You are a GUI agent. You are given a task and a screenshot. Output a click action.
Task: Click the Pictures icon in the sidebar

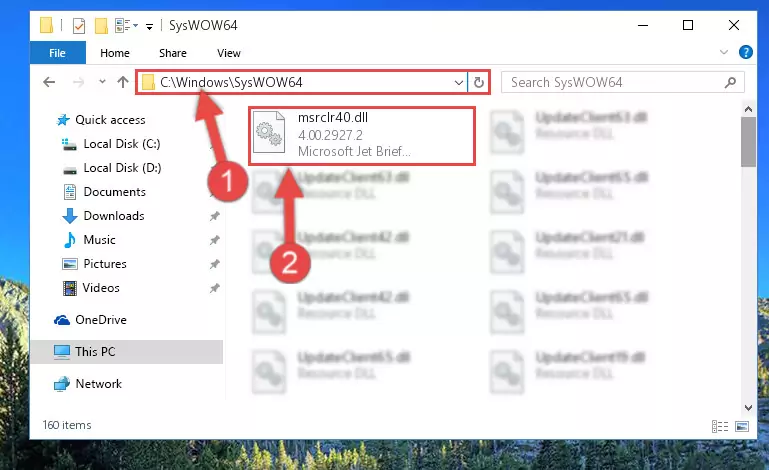(x=70, y=264)
